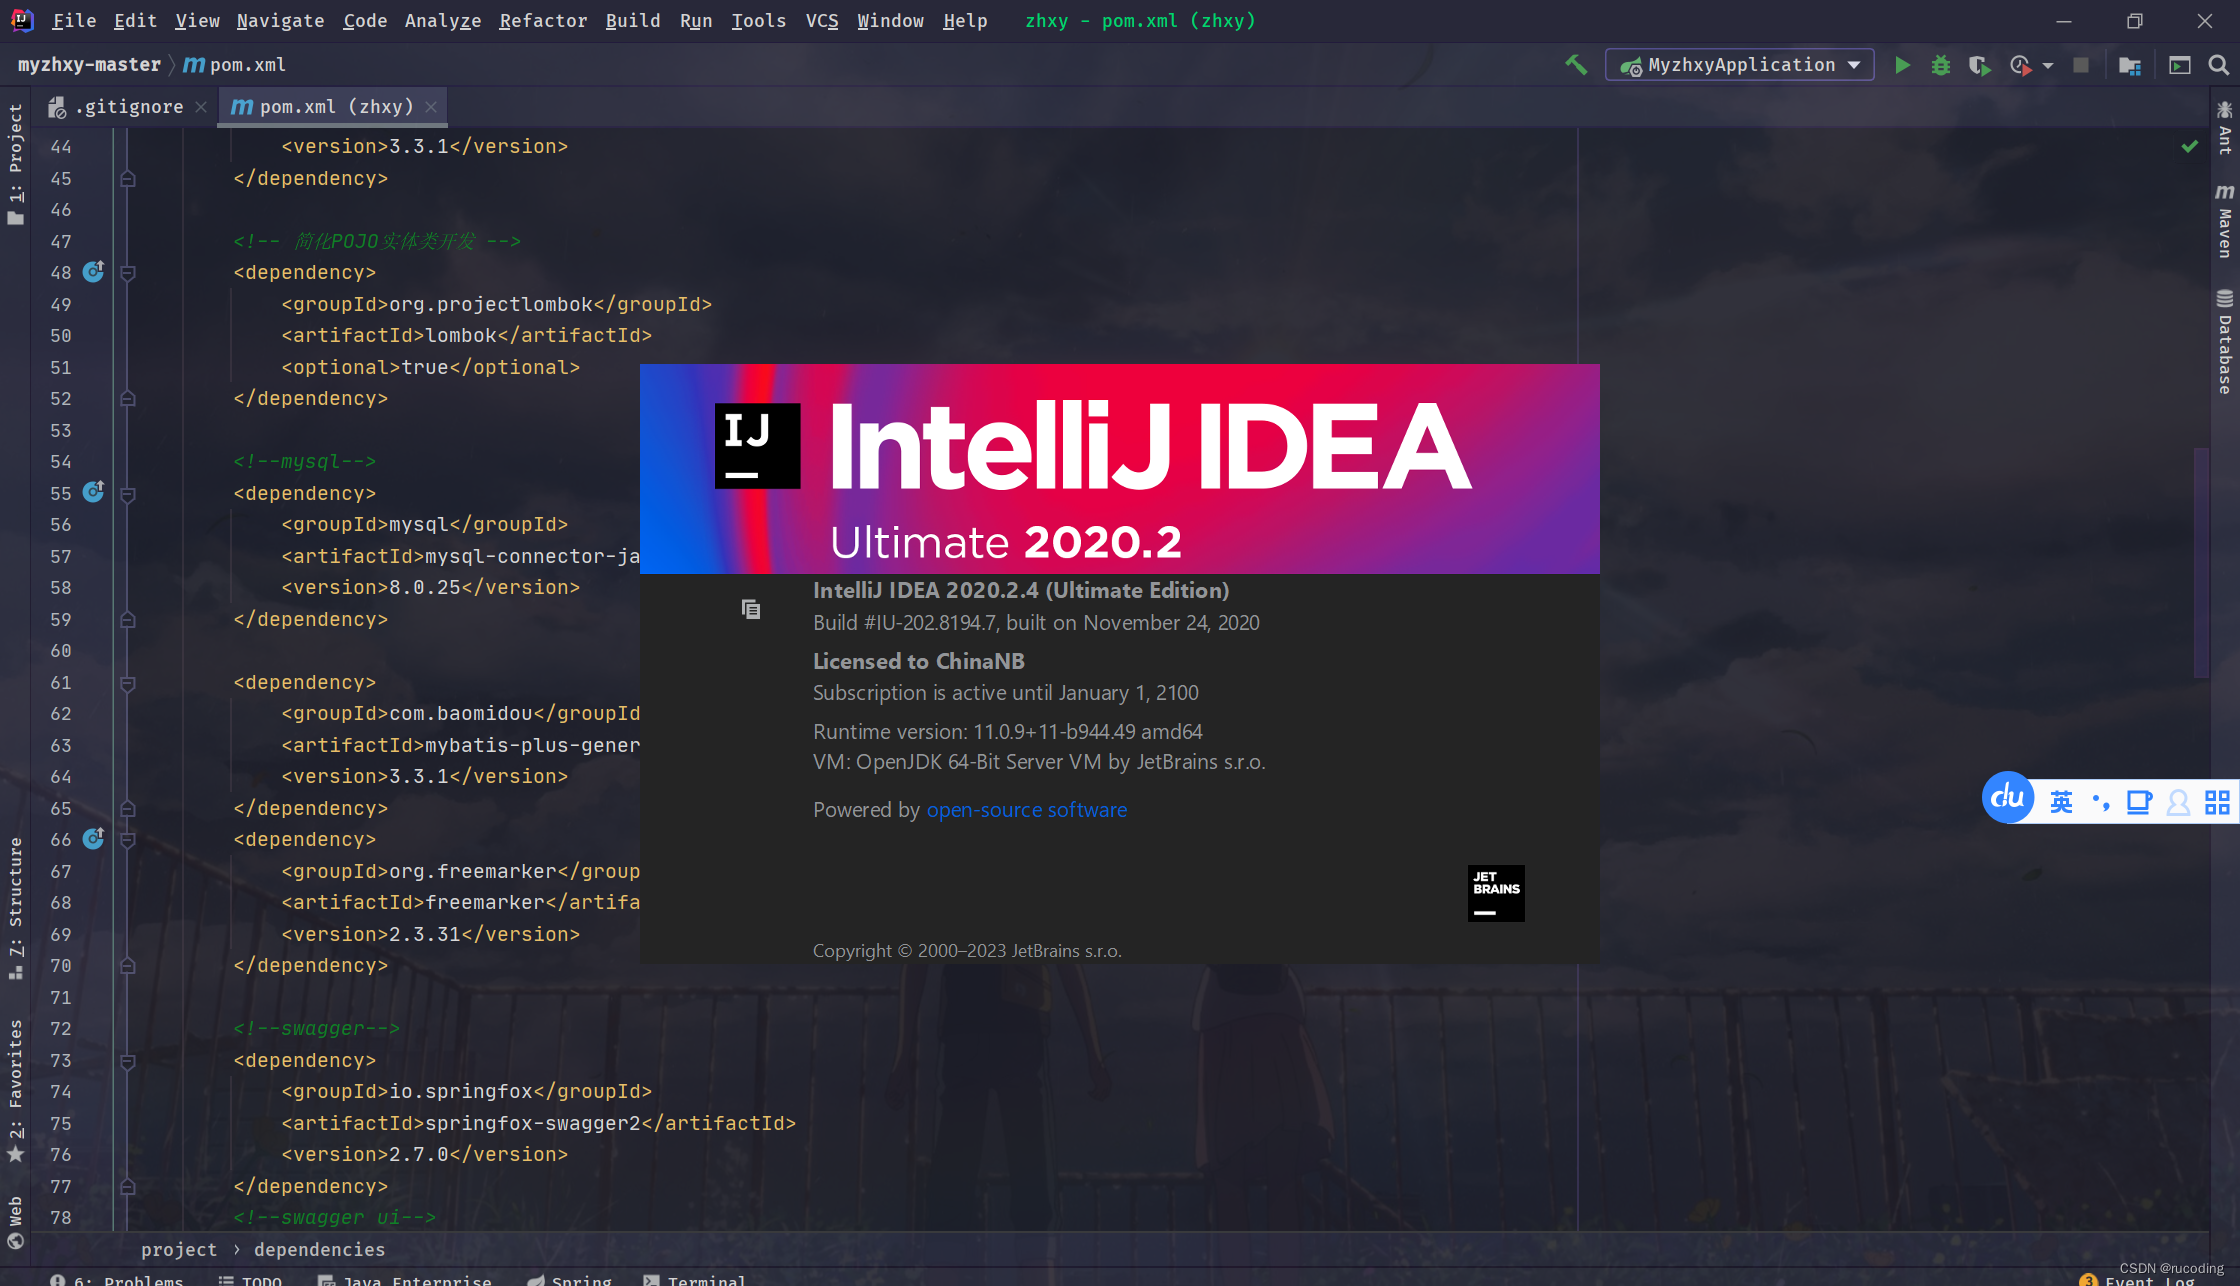Toggle the Favorites tool window

[x=15, y=1090]
